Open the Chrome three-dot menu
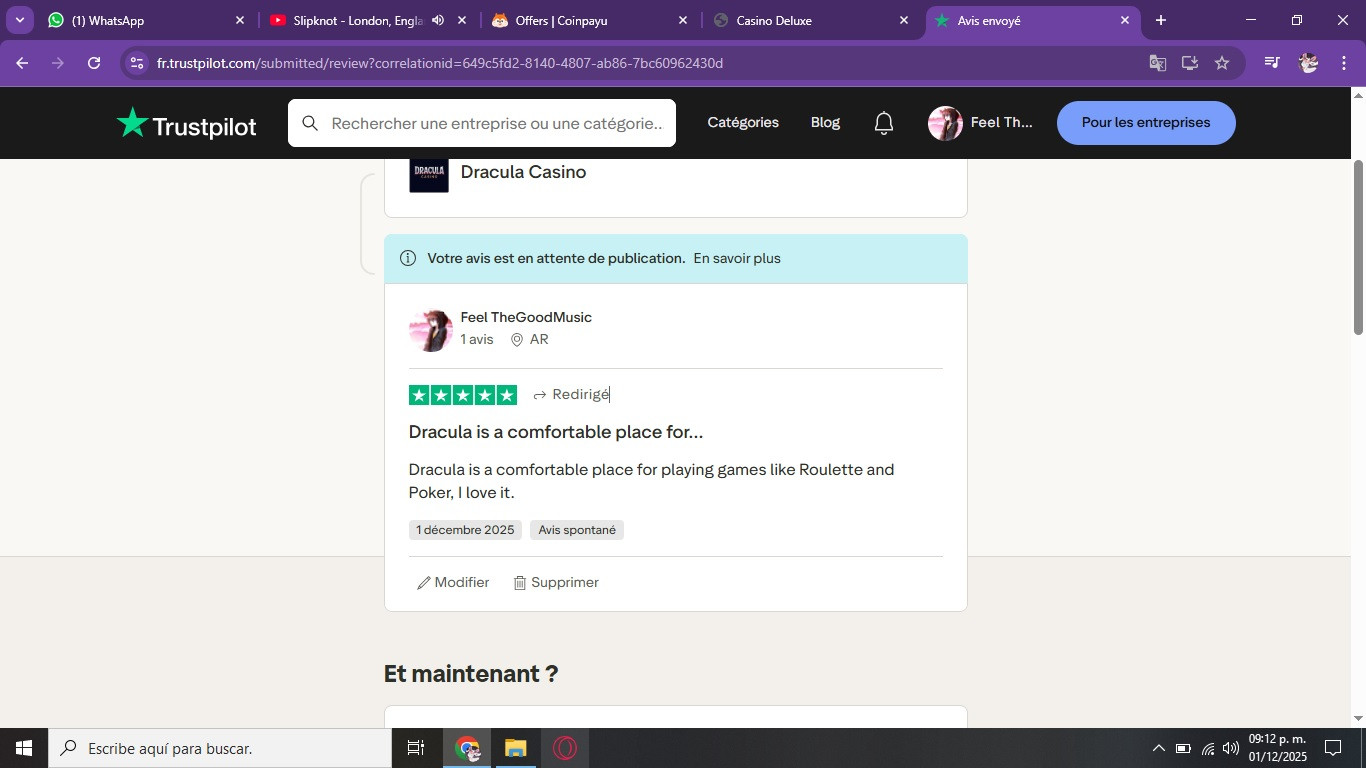Screen dimensions: 1366x768 1342,63
